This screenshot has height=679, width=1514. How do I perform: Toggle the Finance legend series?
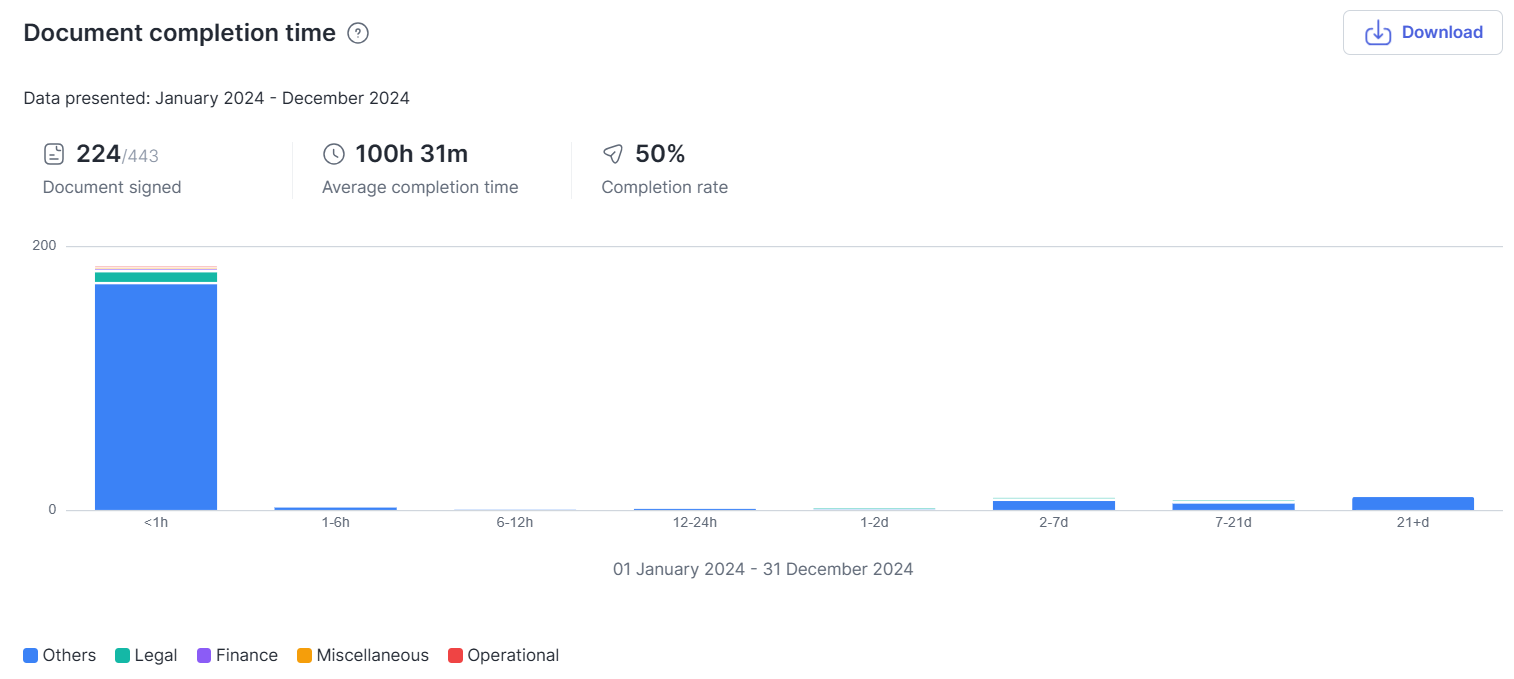click(237, 655)
